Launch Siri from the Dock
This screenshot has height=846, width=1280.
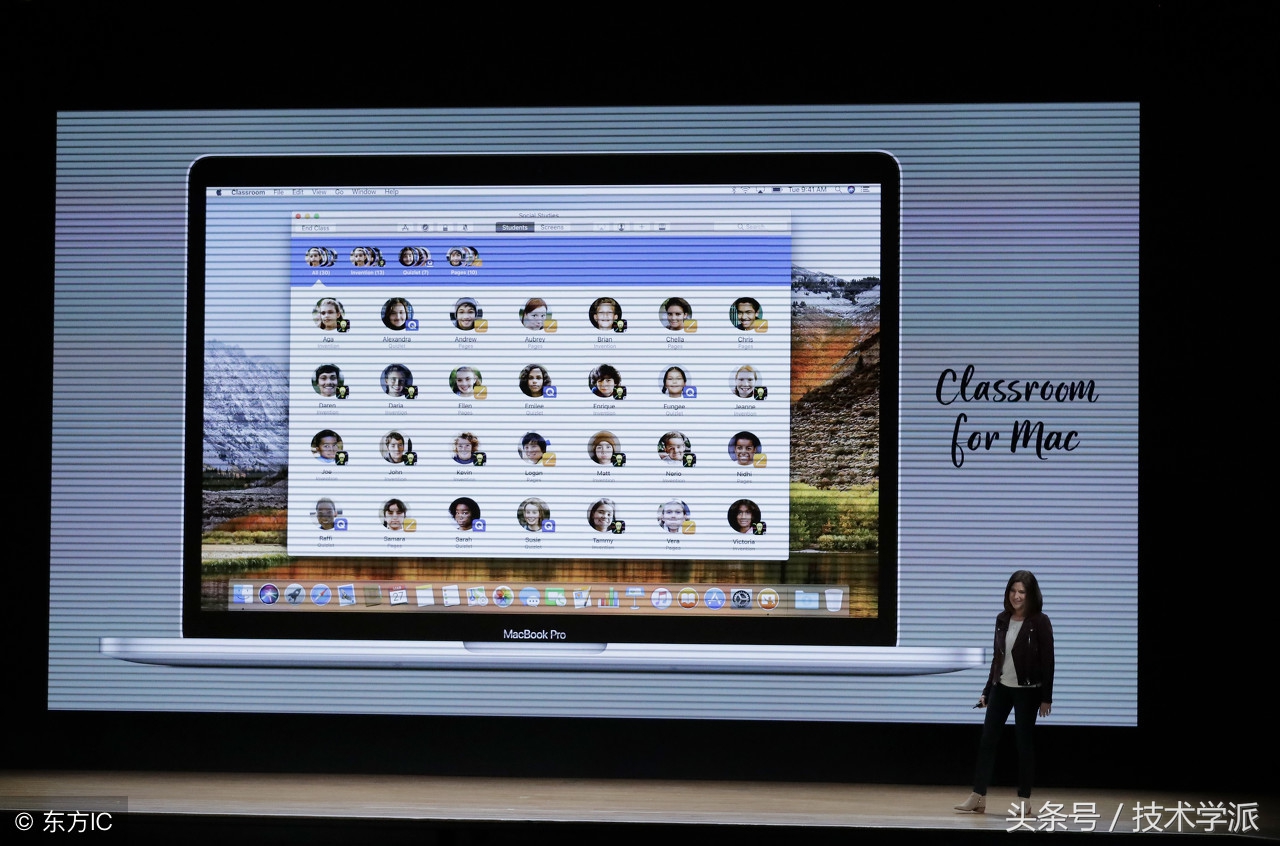269,594
